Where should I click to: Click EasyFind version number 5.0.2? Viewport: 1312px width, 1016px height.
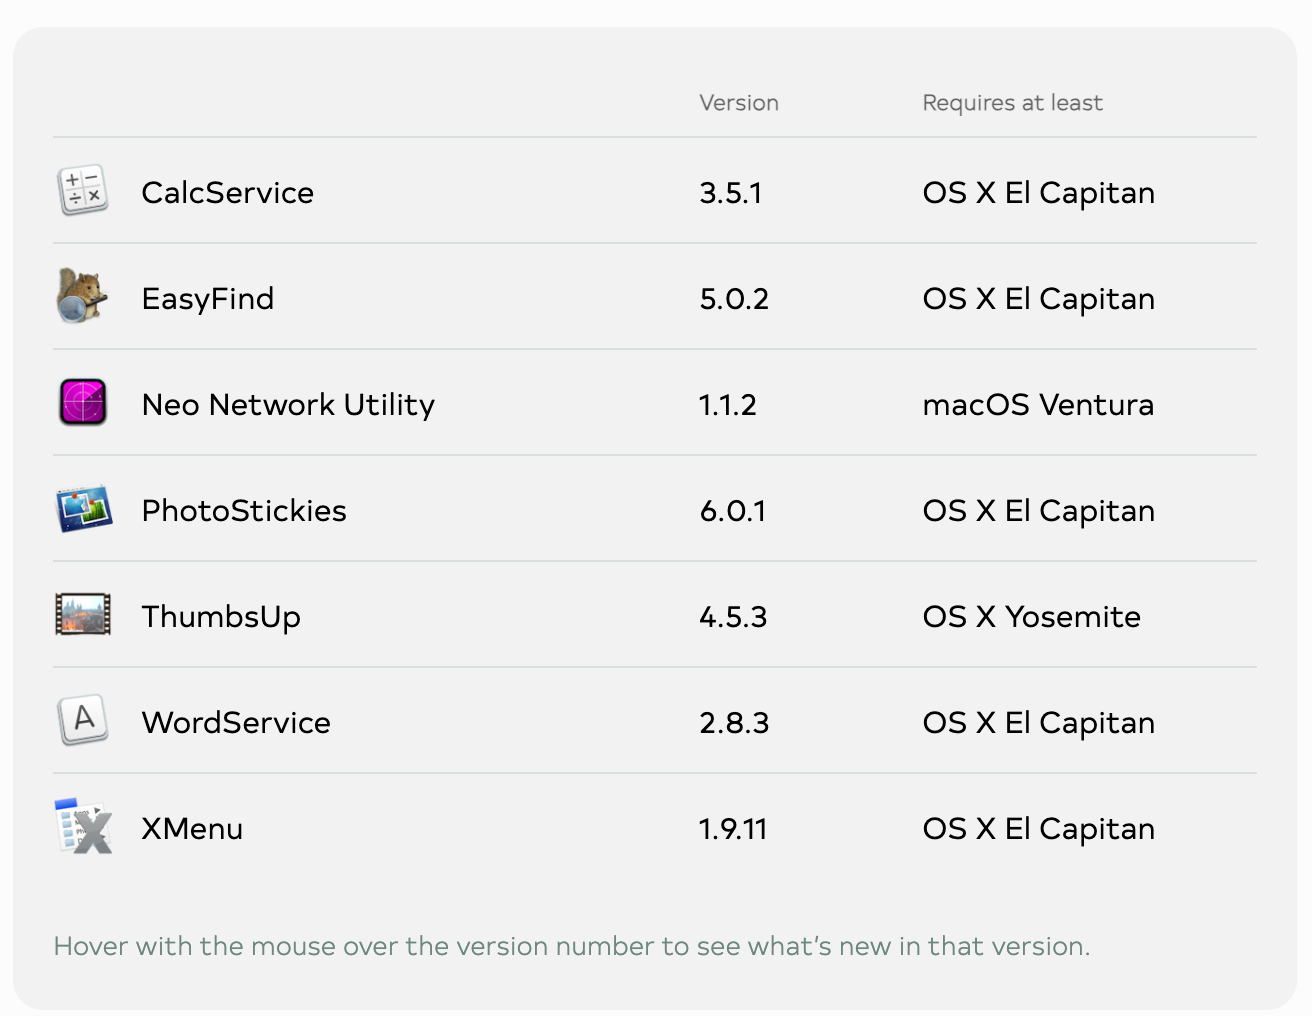tap(734, 299)
